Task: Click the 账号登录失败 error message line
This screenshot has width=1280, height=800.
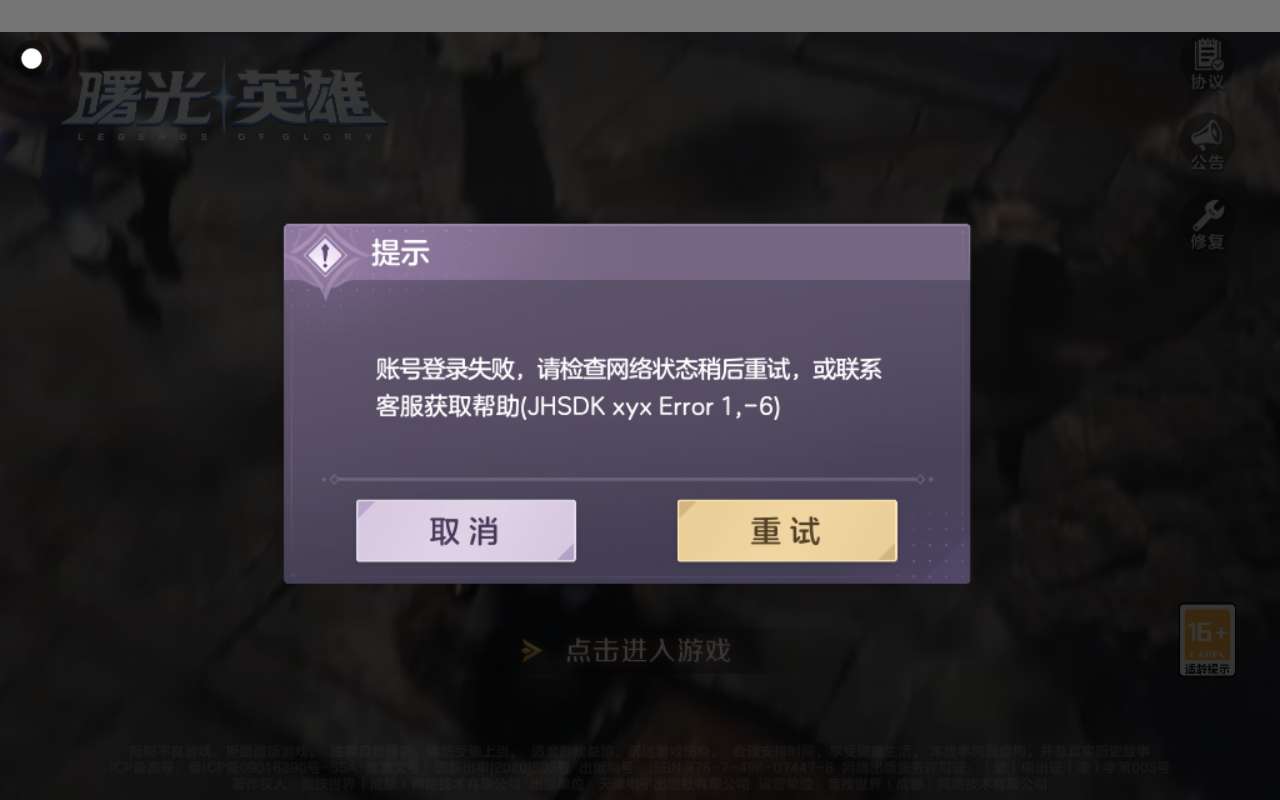Action: pos(629,370)
